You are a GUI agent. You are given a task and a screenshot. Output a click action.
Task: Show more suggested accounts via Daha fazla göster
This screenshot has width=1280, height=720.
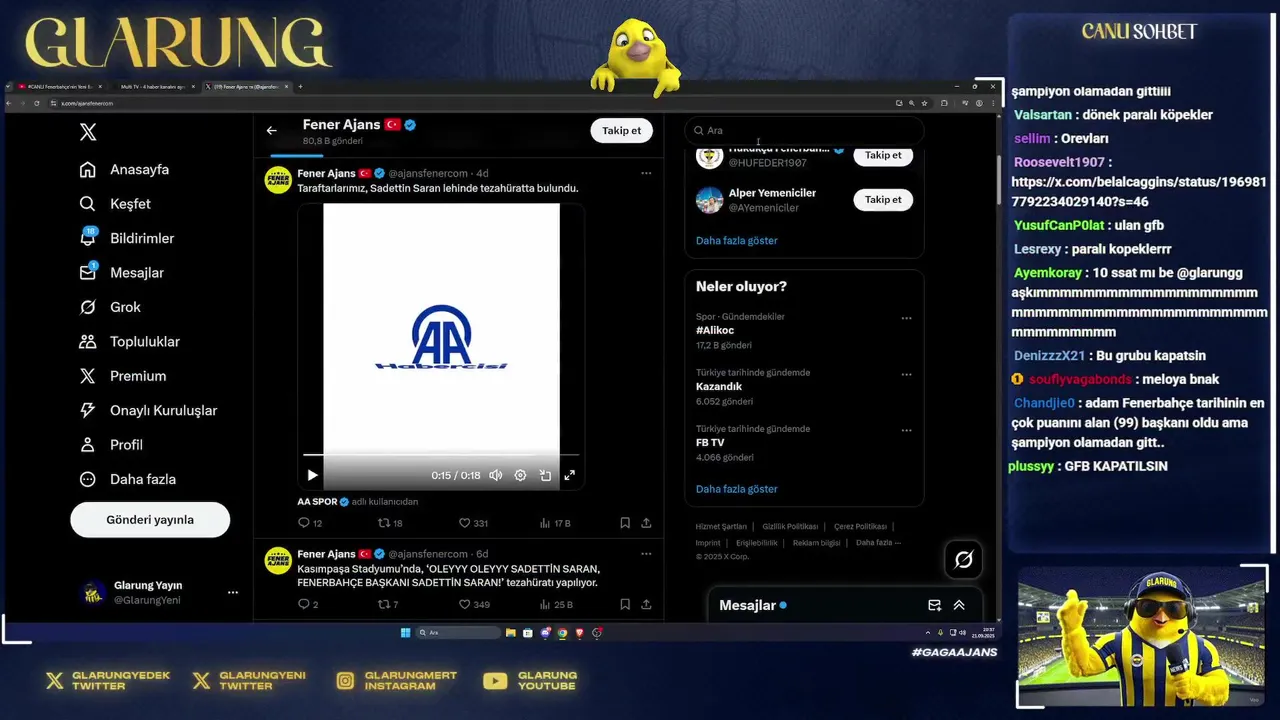pyautogui.click(x=736, y=241)
